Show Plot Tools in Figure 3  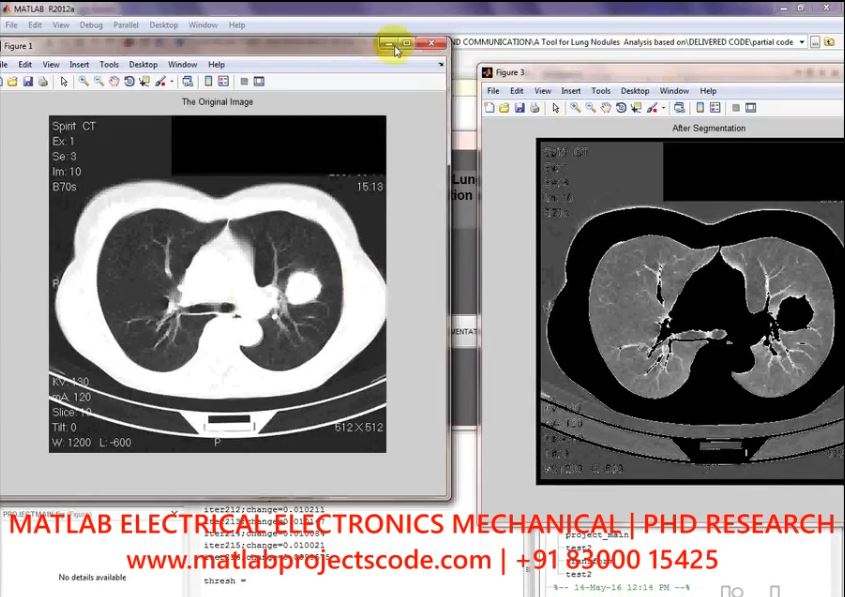pos(751,108)
